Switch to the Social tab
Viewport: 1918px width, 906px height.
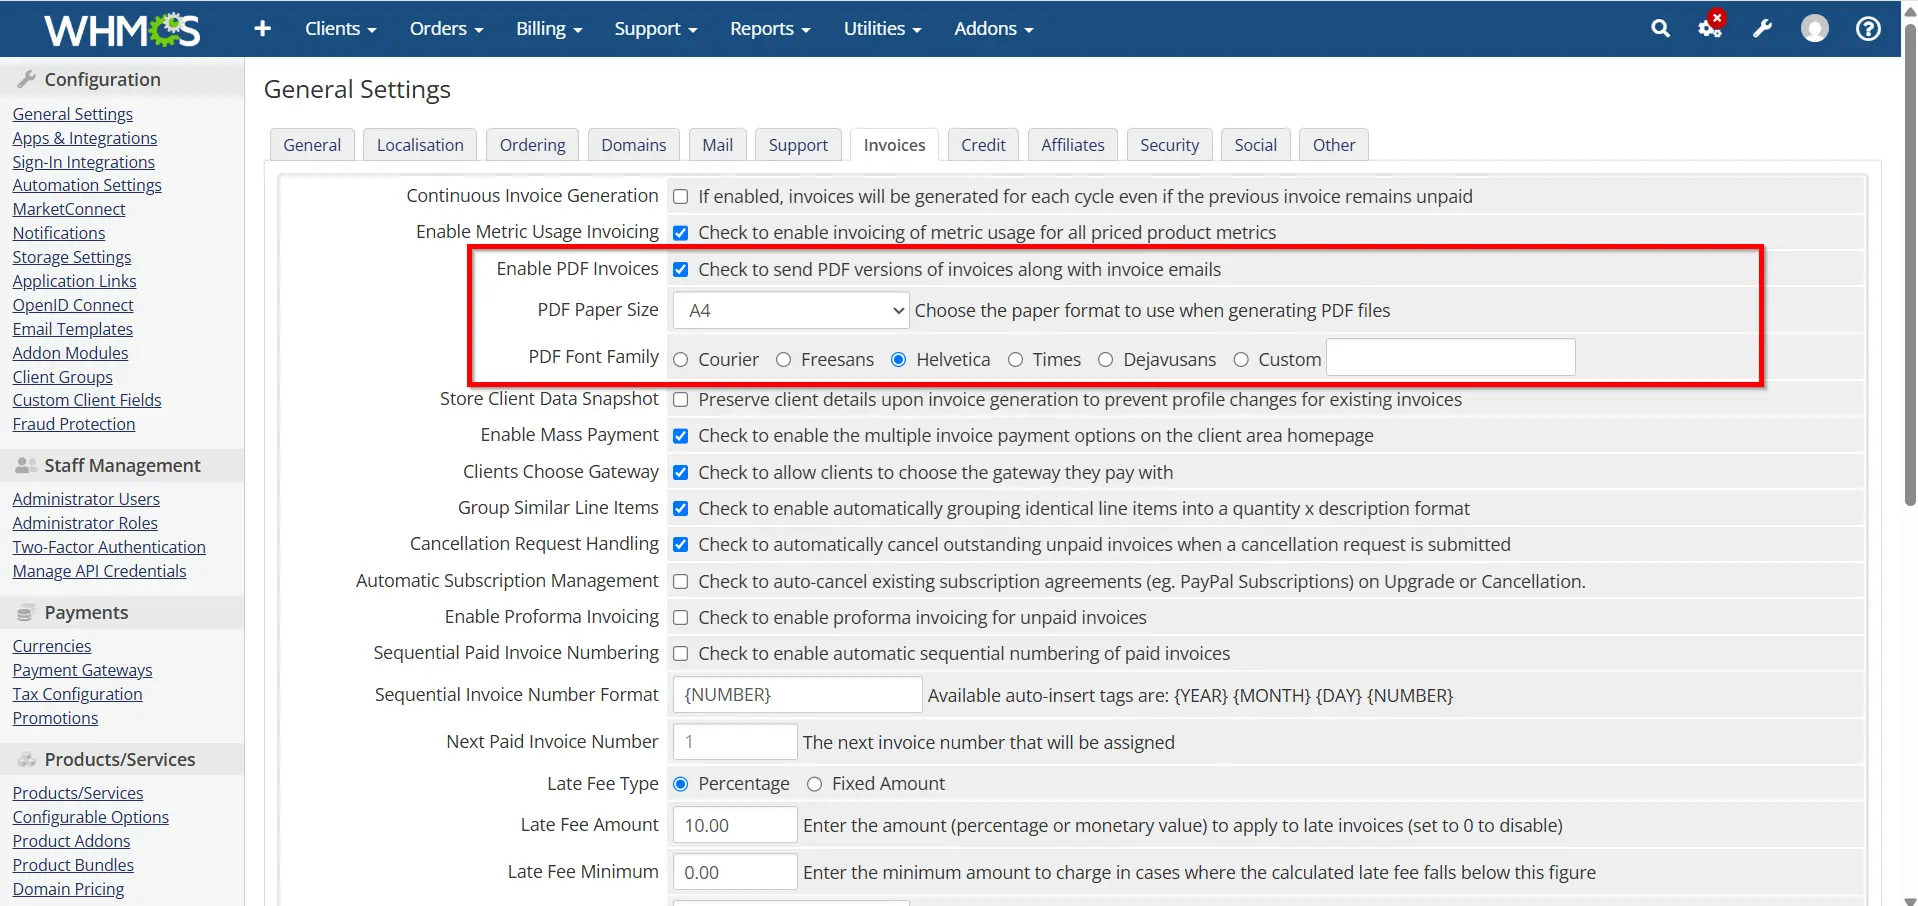pos(1255,145)
